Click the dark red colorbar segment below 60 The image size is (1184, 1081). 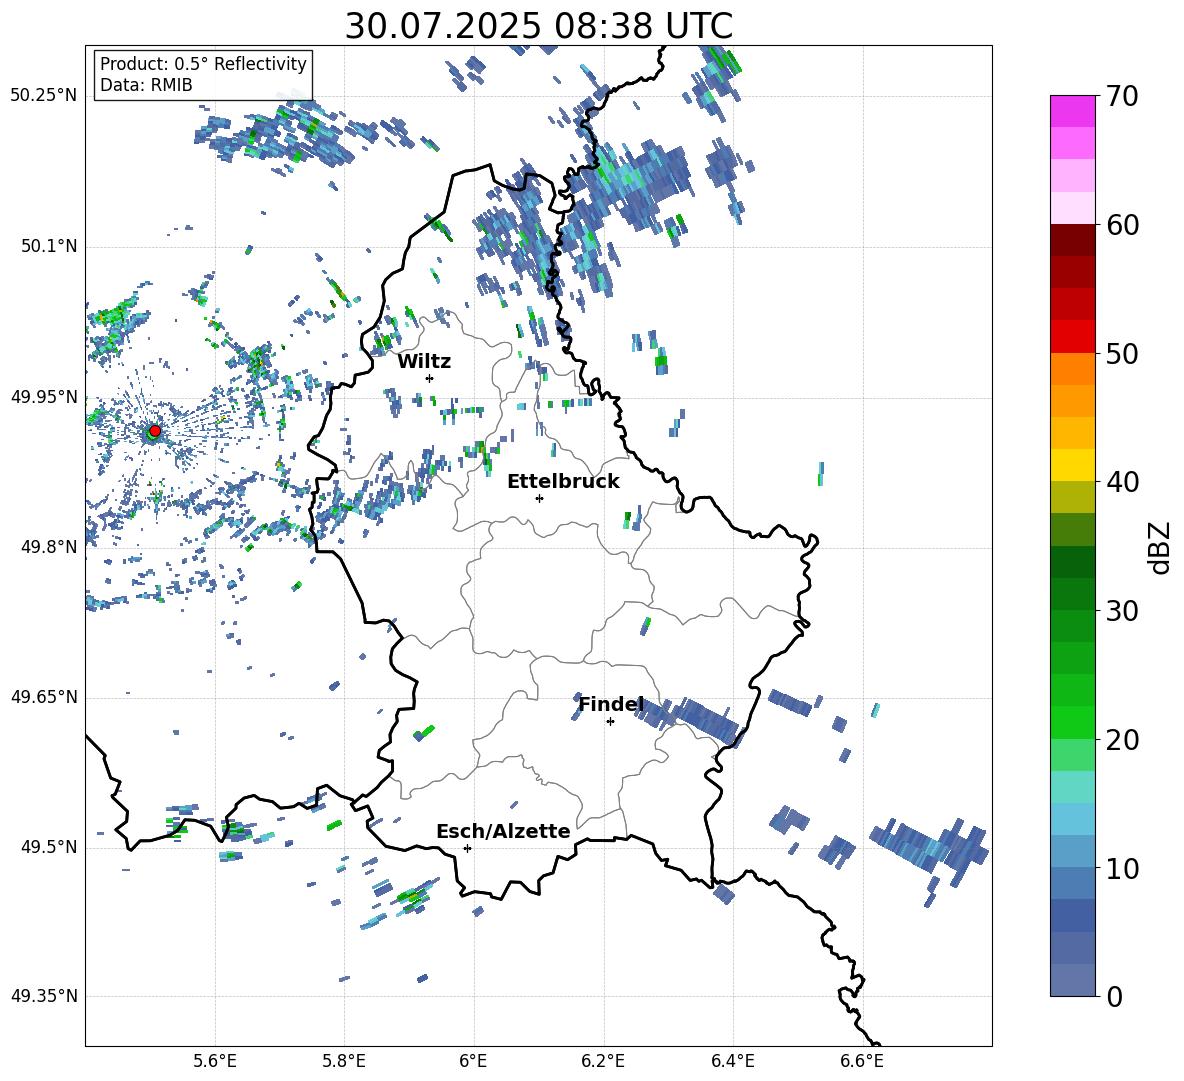[x=1072, y=241]
